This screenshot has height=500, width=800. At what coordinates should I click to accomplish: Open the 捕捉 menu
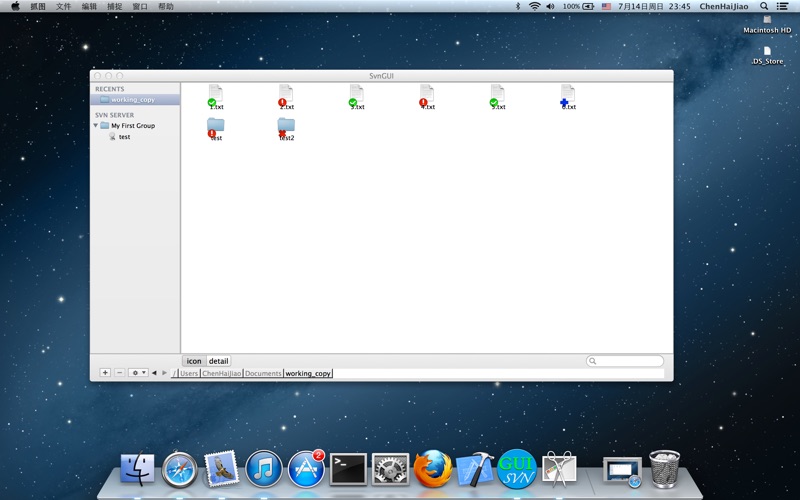(114, 6)
